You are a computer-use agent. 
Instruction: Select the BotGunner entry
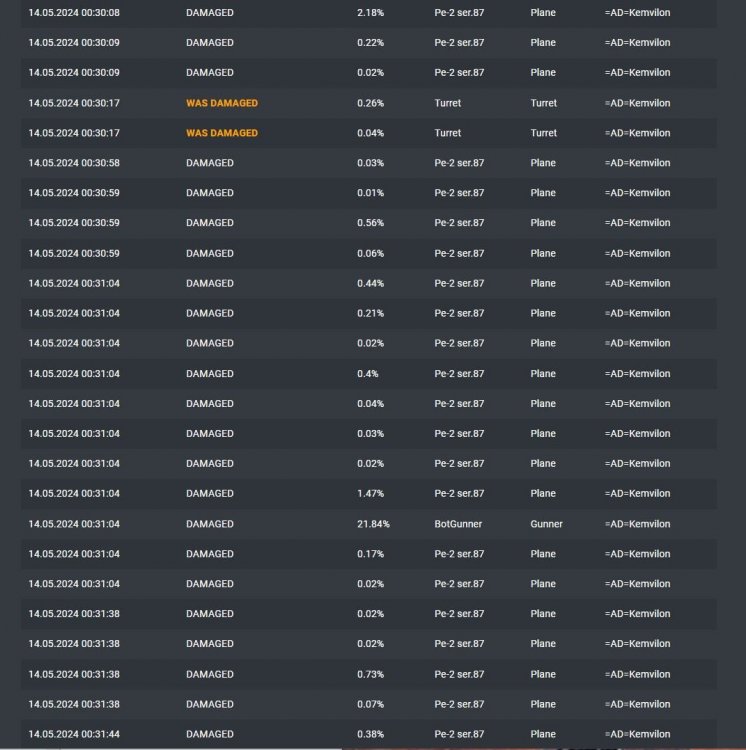point(459,524)
